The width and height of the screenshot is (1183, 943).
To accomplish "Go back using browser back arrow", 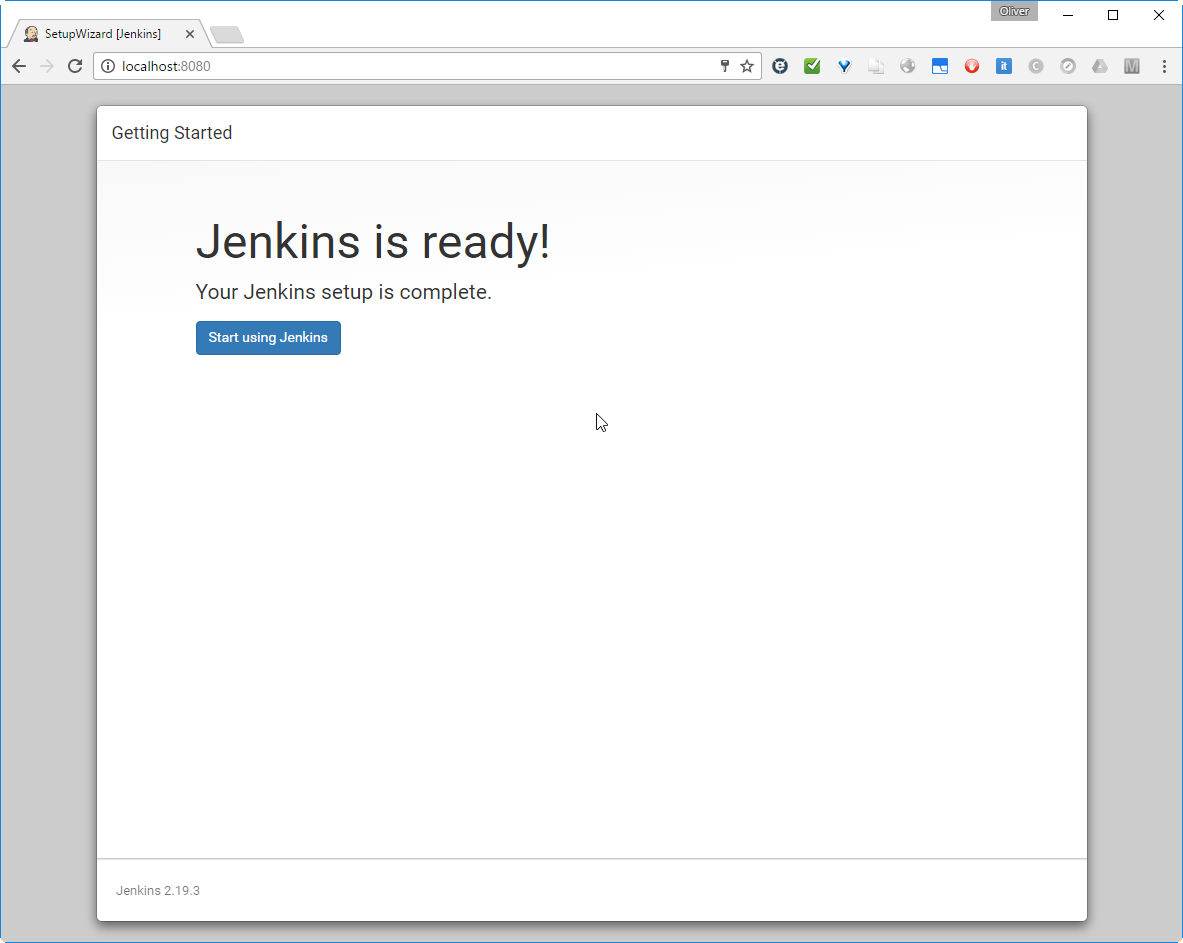I will [19, 66].
